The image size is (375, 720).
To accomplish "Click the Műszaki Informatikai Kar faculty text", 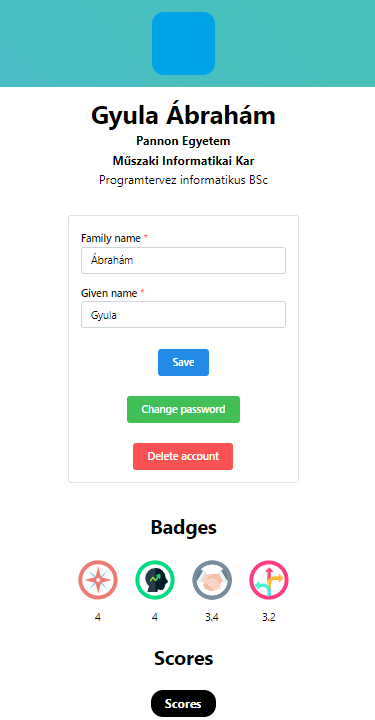I will coord(183,161).
